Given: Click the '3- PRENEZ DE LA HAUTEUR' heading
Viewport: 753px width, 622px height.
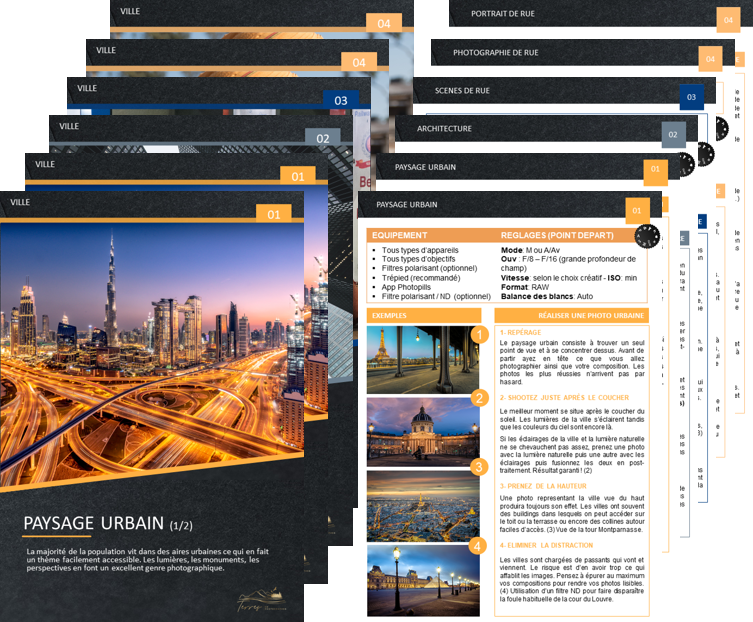Looking at the screenshot, I should pos(543,486).
